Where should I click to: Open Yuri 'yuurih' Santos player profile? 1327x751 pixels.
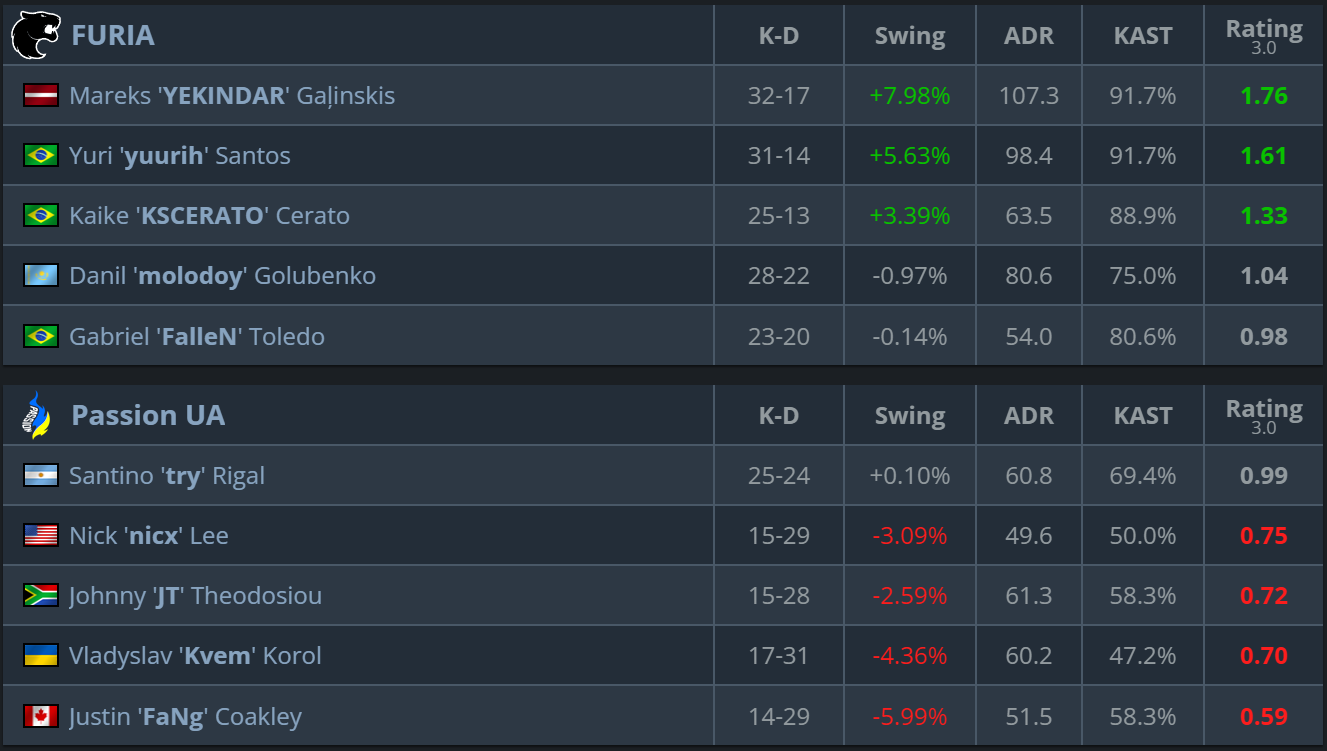[x=180, y=155]
